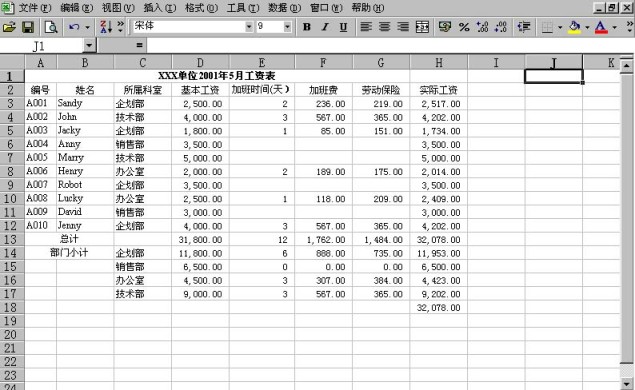Click the Save floppy disk icon
The height and width of the screenshot is (390, 635).
click(x=28, y=27)
